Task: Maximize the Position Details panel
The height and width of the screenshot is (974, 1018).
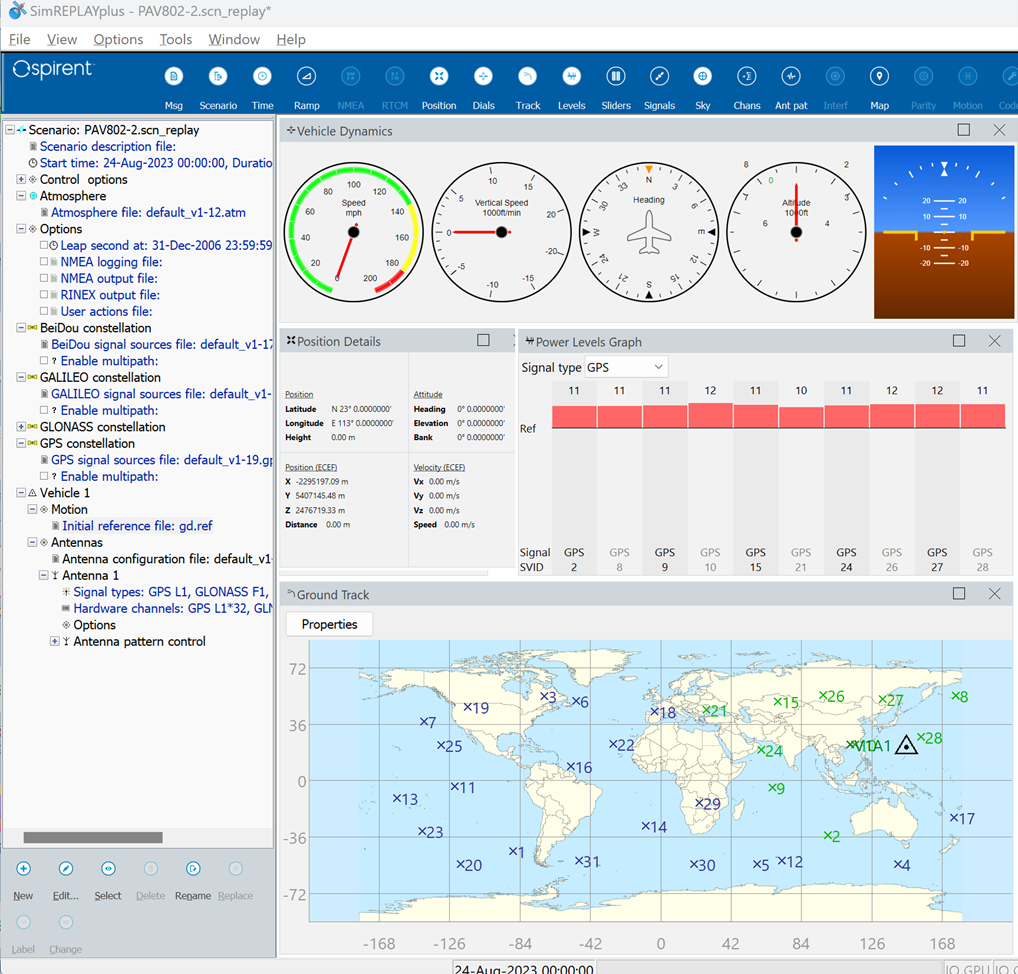Action: 483,340
